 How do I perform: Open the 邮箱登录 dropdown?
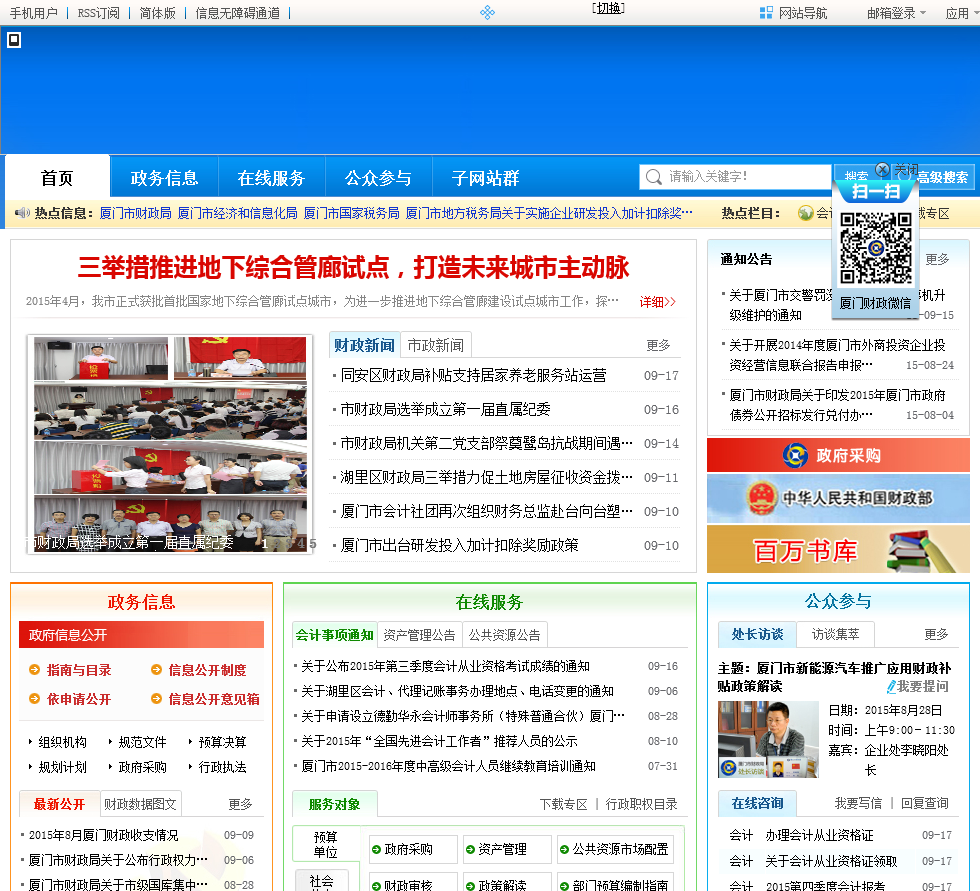pos(896,13)
